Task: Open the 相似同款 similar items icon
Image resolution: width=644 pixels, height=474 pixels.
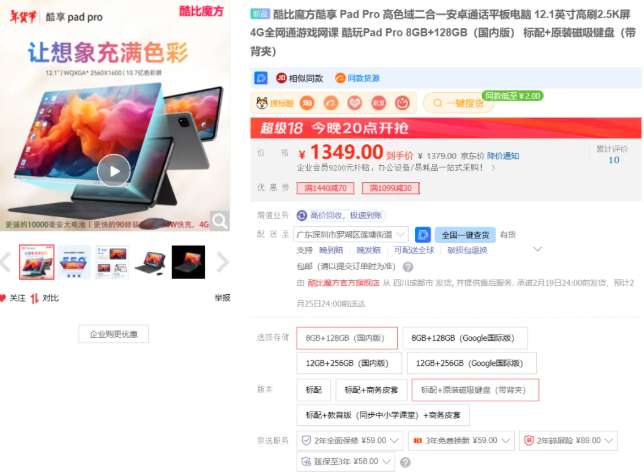Action: 281,78
